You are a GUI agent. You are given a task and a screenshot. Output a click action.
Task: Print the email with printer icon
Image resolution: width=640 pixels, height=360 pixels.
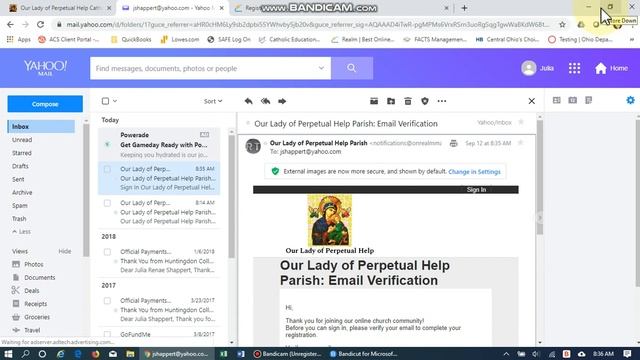tap(453, 143)
